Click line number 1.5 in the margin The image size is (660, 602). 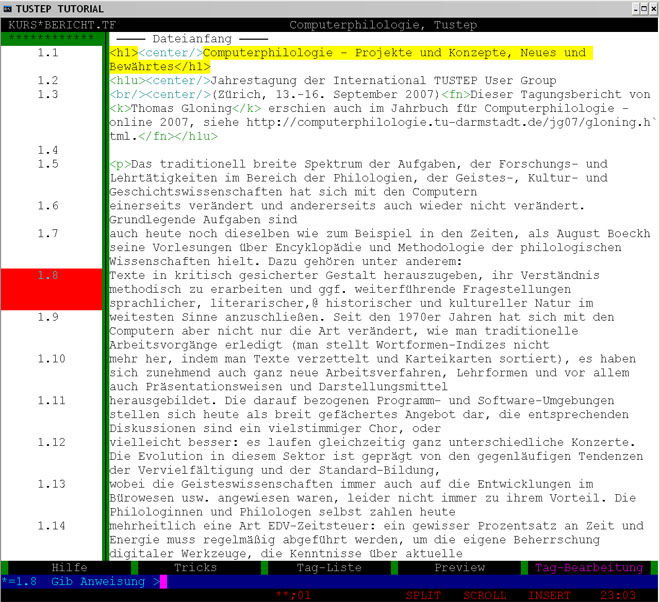click(x=48, y=163)
